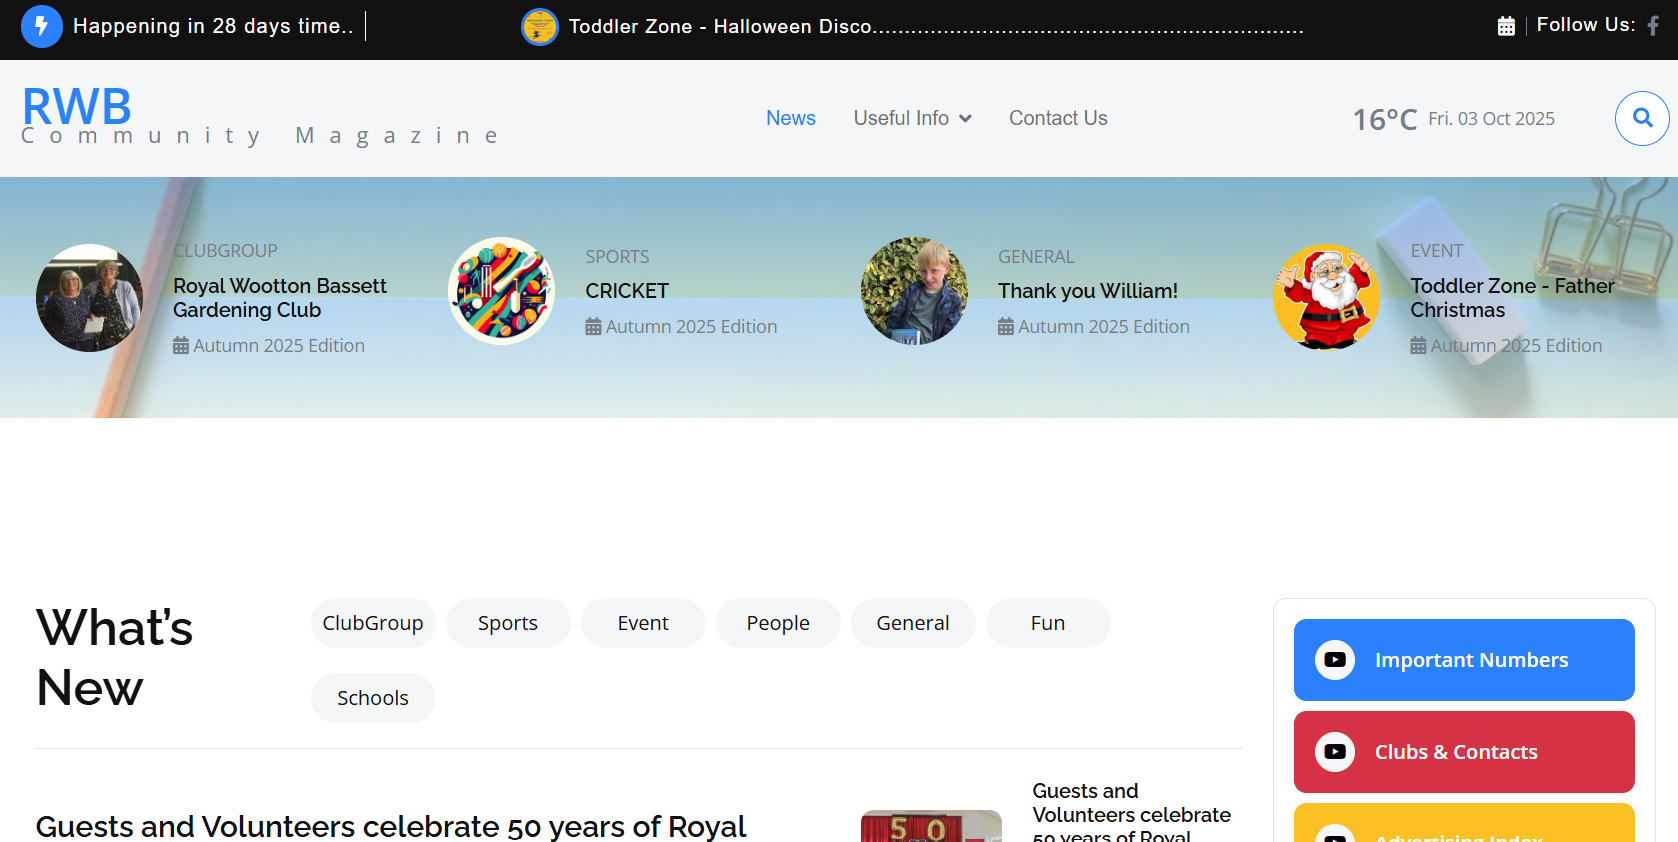
Task: Open the Facebook follow icon
Action: (1653, 26)
